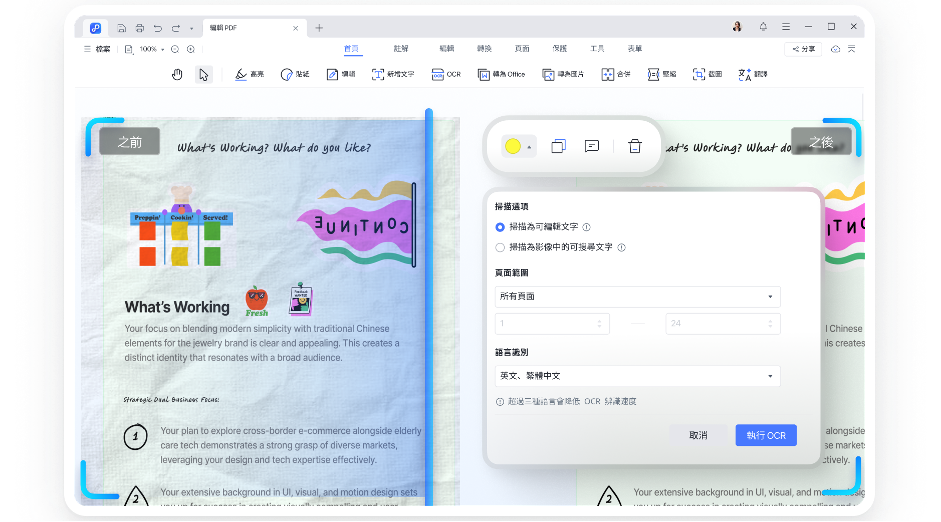Click the 新增文字 add text tool
The width and height of the screenshot is (941, 522).
[x=392, y=74]
